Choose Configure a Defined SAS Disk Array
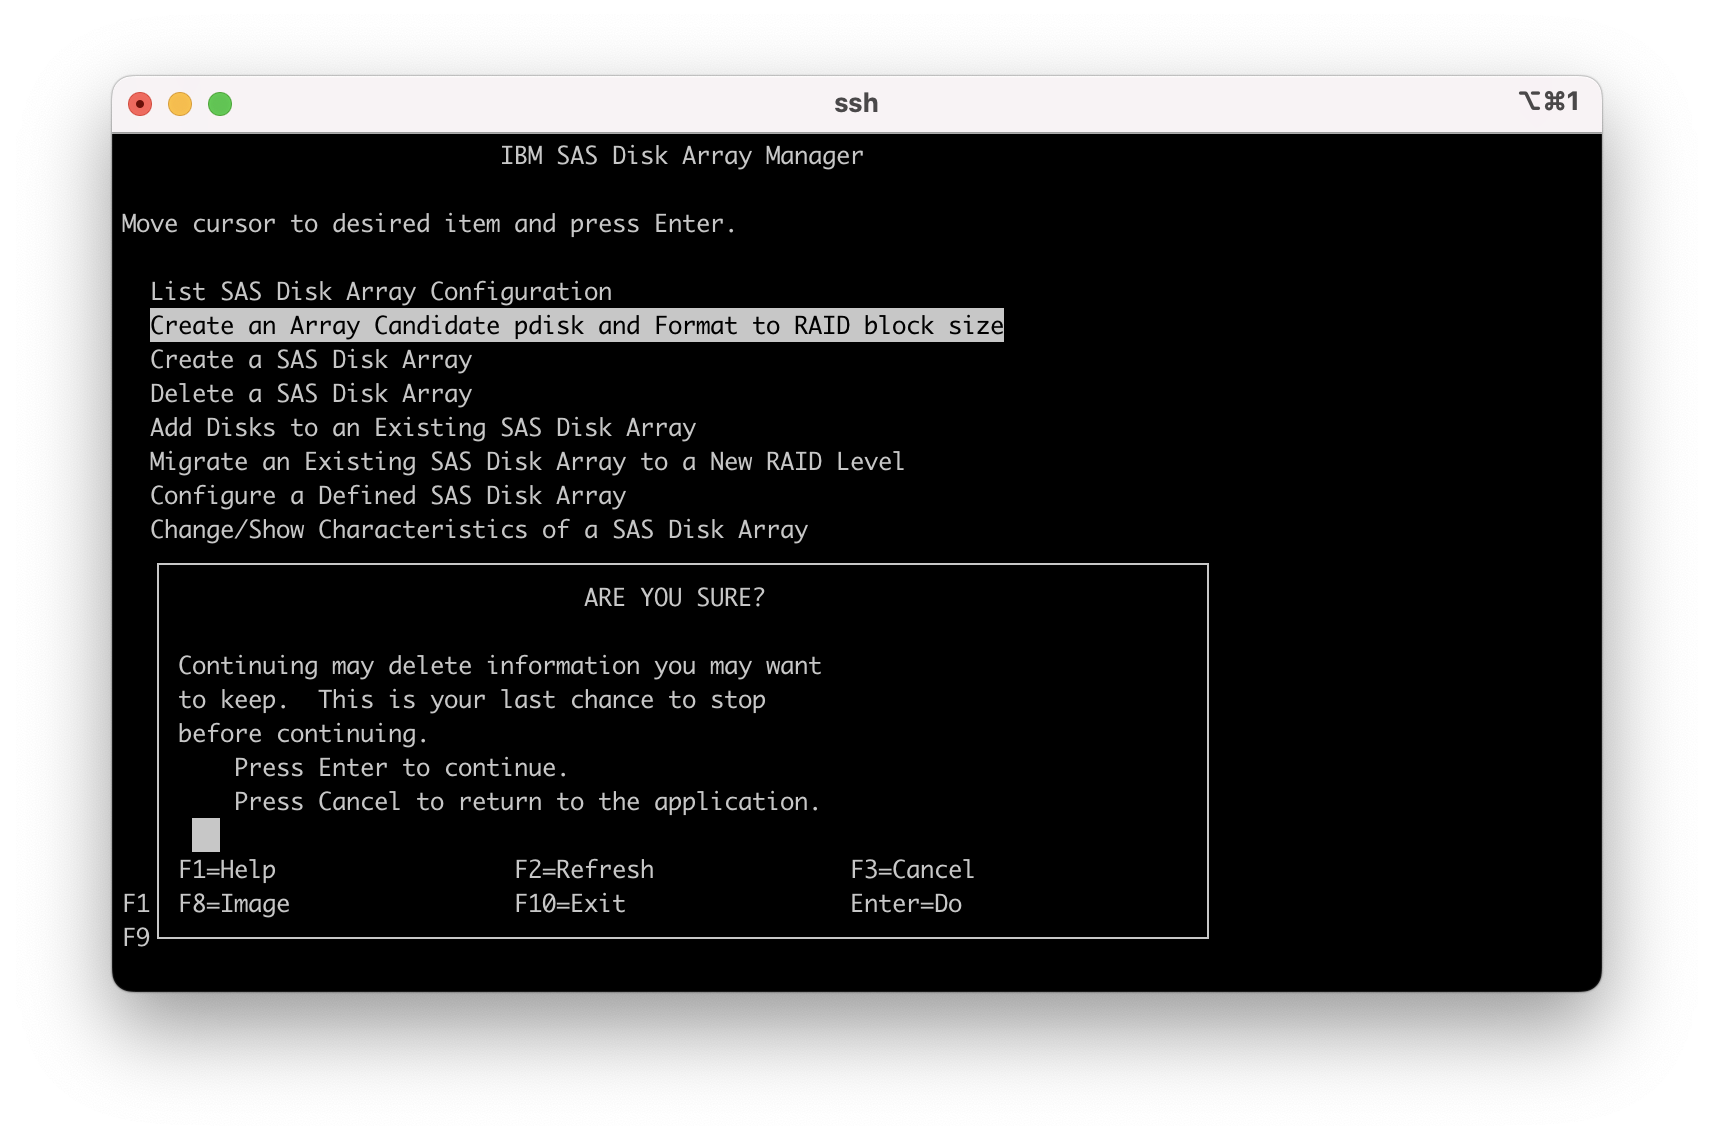1714x1140 pixels. pos(388,496)
